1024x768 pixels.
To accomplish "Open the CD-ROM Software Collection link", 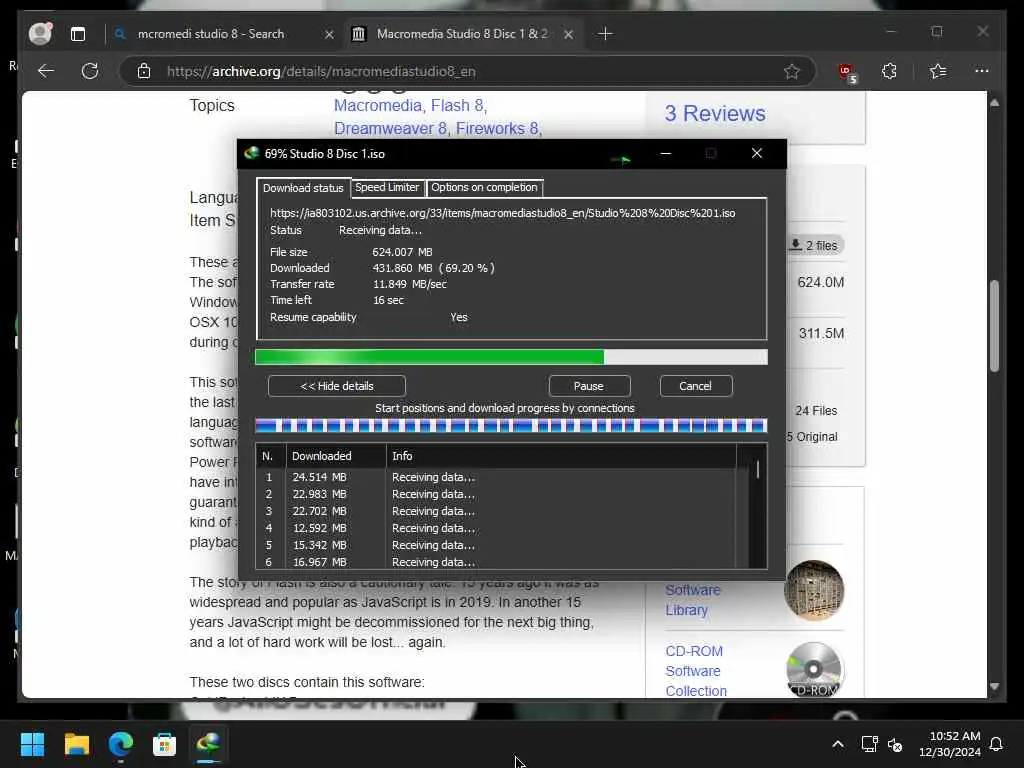I will [696, 671].
